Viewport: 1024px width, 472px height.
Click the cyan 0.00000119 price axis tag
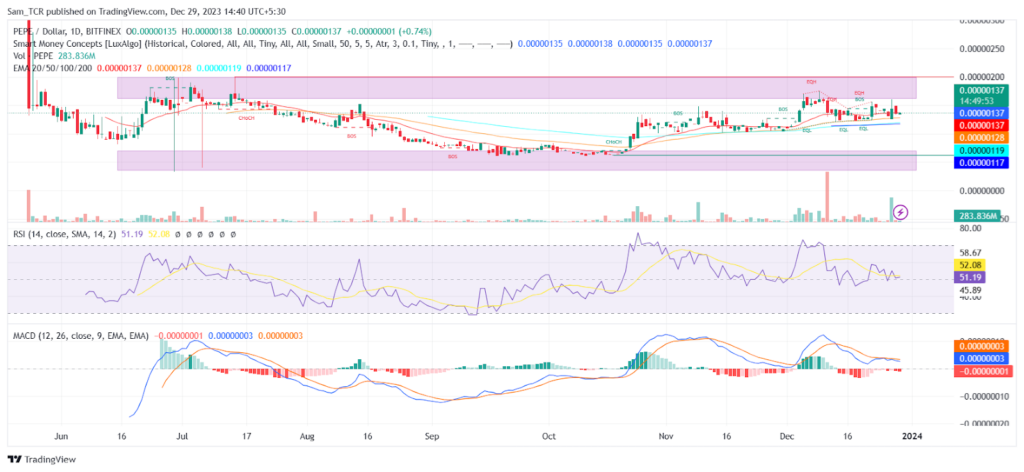pos(982,150)
